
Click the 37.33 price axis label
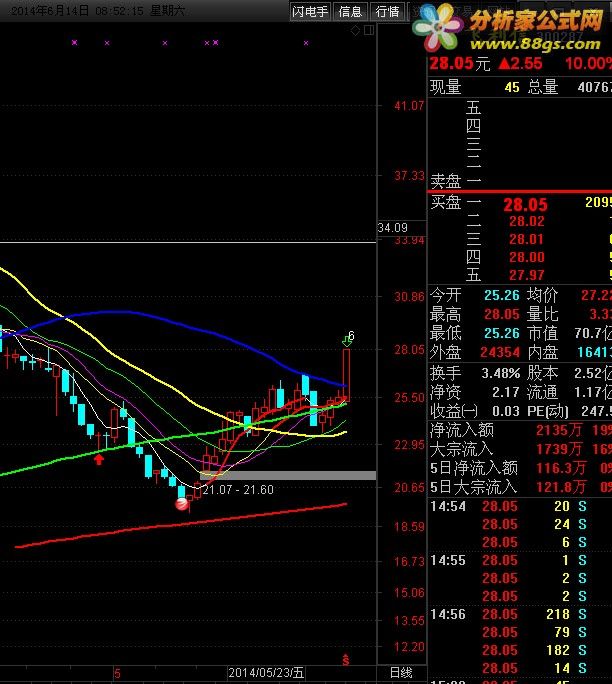409,176
